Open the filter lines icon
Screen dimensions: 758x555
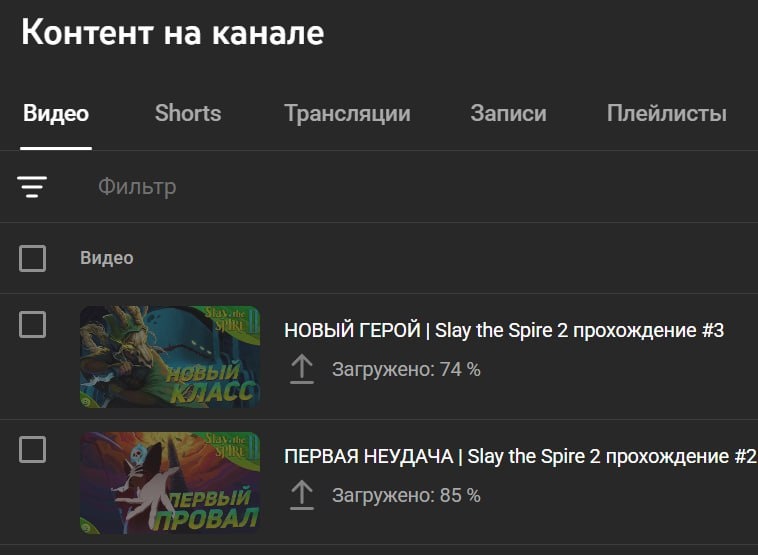pyautogui.click(x=32, y=187)
